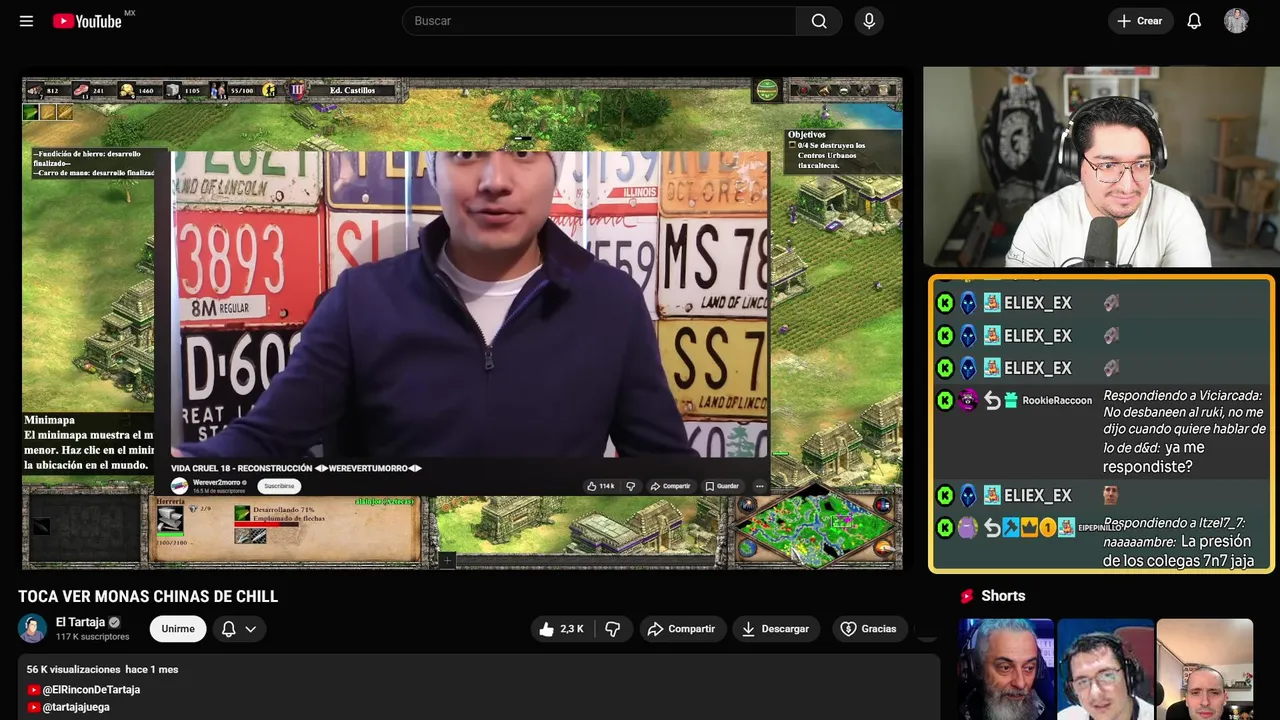Click the wood resource icon in game bar
This screenshot has width=1280, height=720.
[35, 90]
